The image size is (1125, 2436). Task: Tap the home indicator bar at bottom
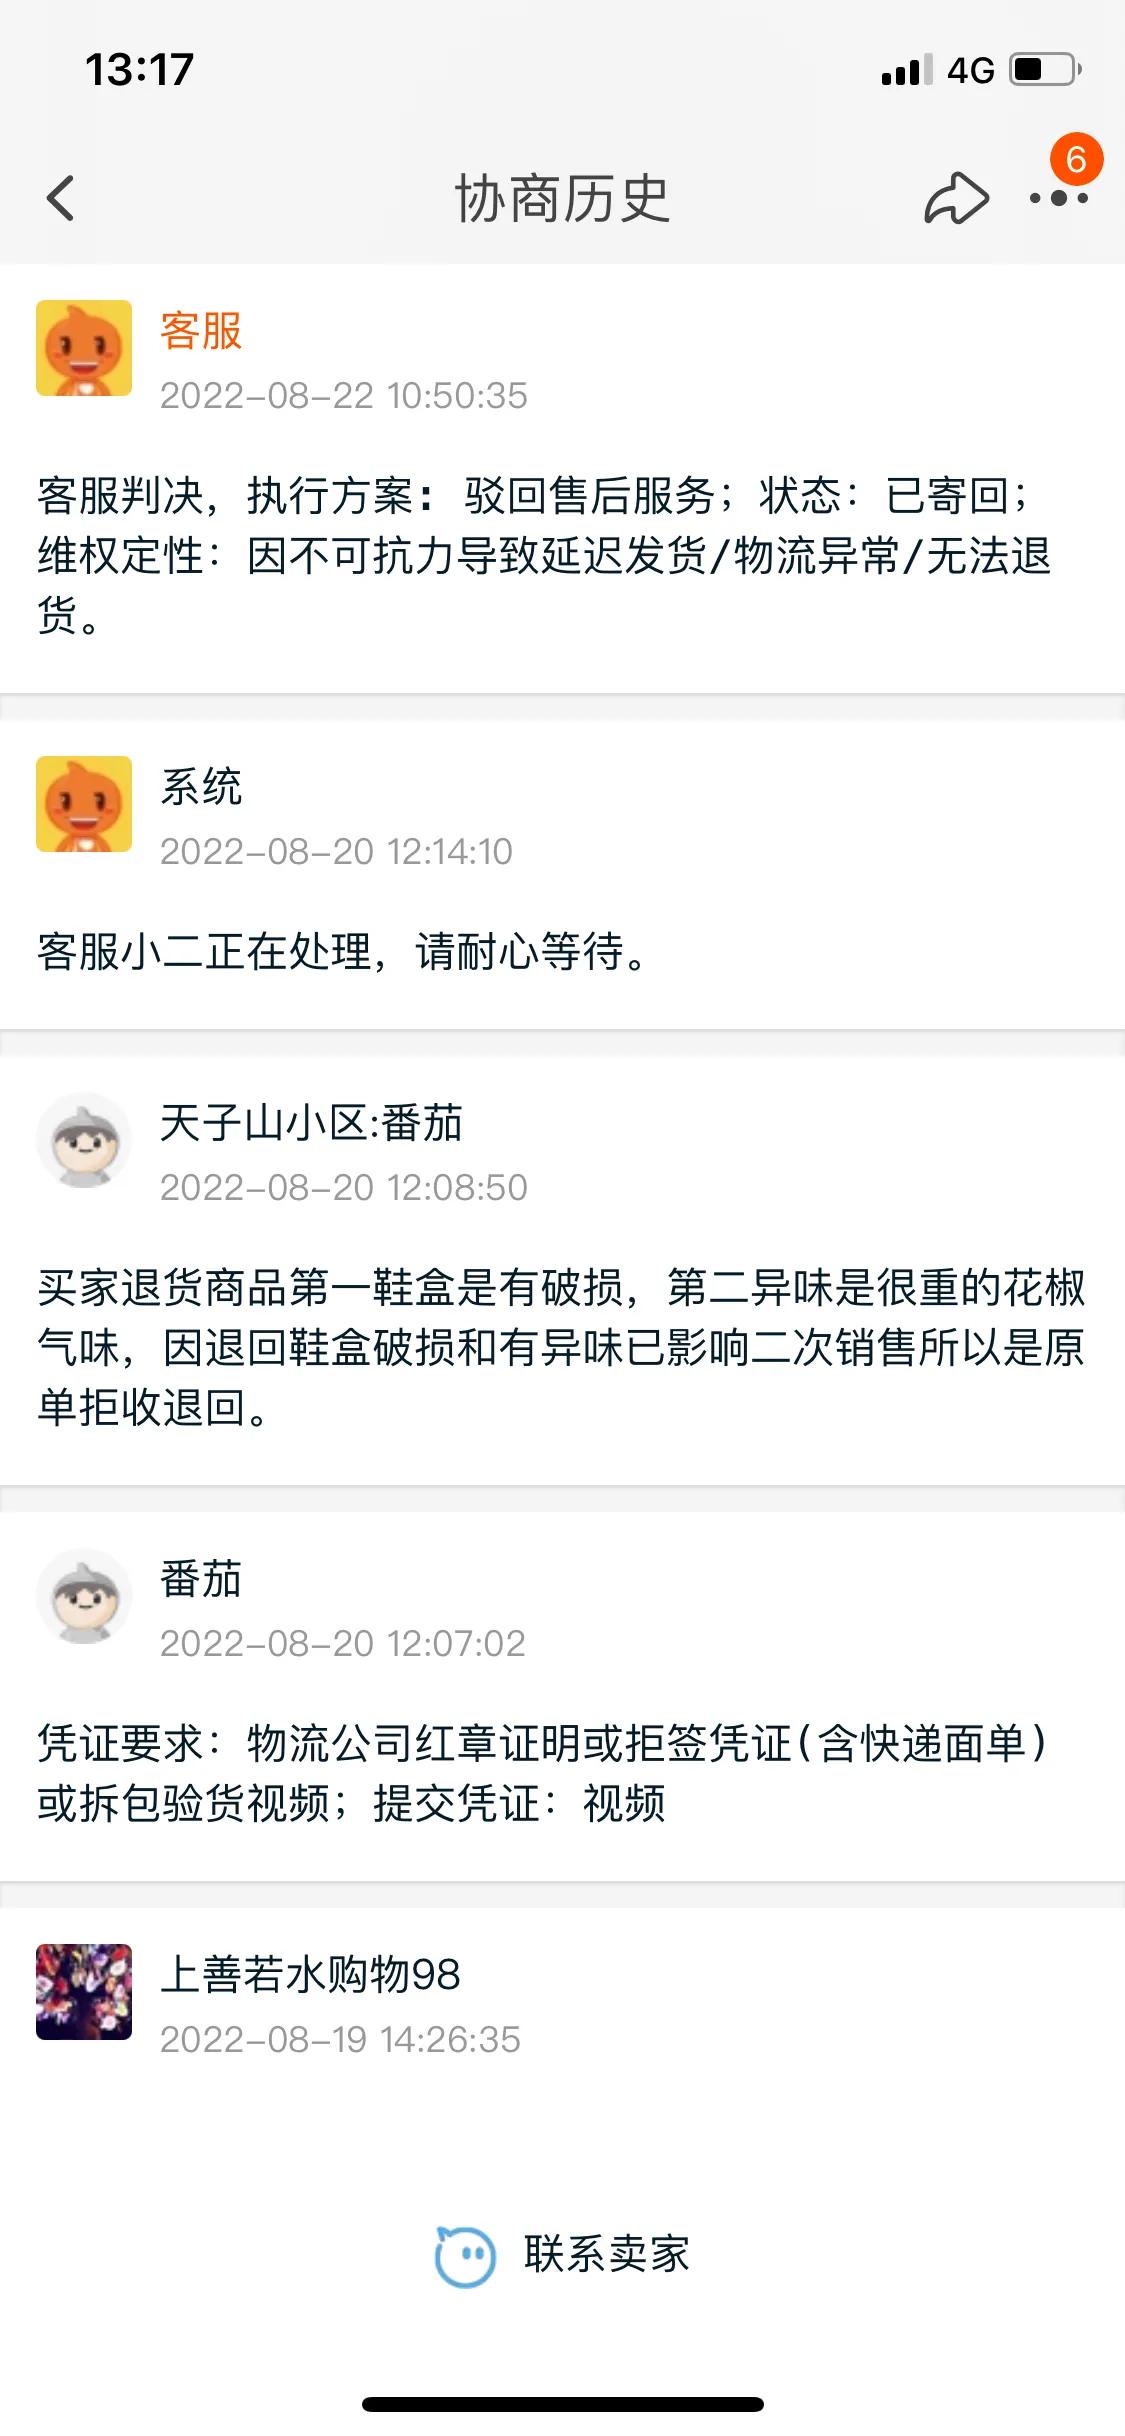pos(562,2404)
